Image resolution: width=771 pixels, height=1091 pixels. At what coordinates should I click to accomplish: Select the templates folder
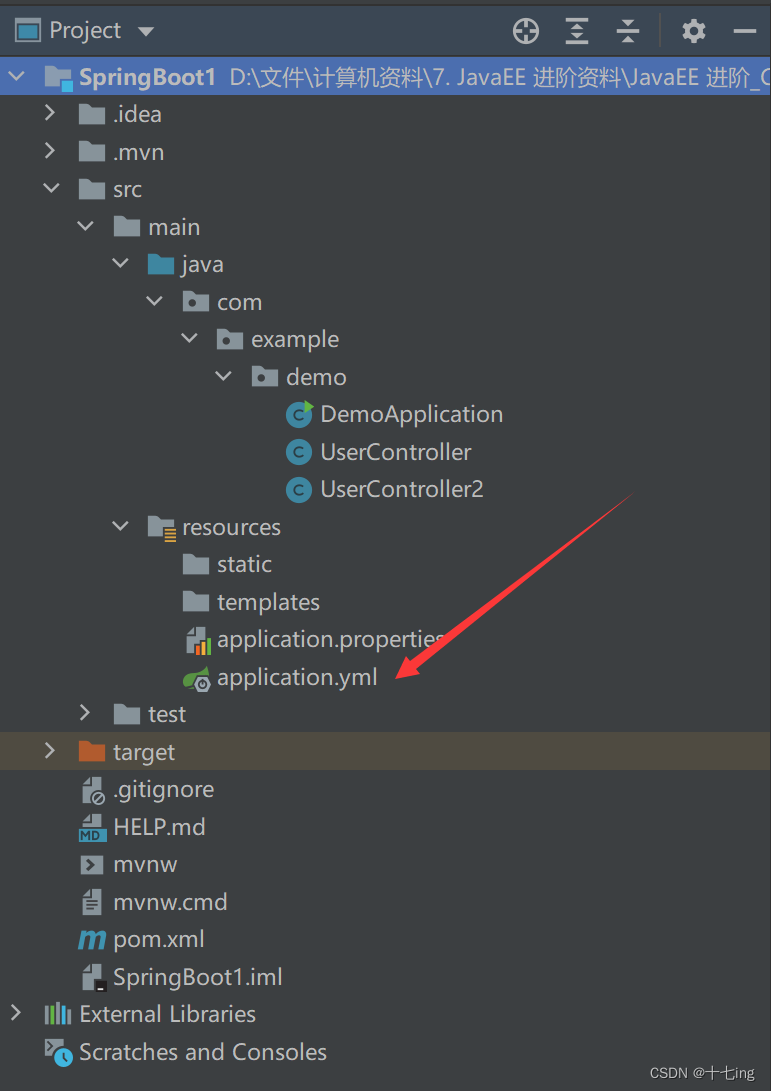click(268, 602)
